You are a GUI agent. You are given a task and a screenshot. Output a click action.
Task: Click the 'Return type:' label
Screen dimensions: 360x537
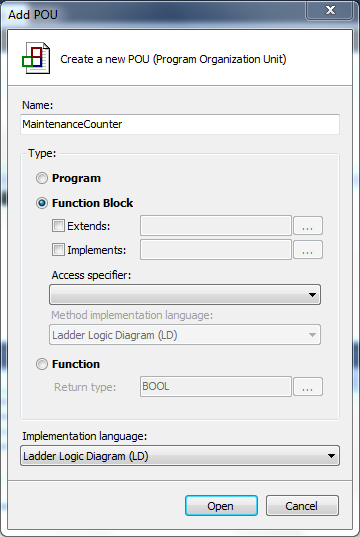[x=85, y=387]
